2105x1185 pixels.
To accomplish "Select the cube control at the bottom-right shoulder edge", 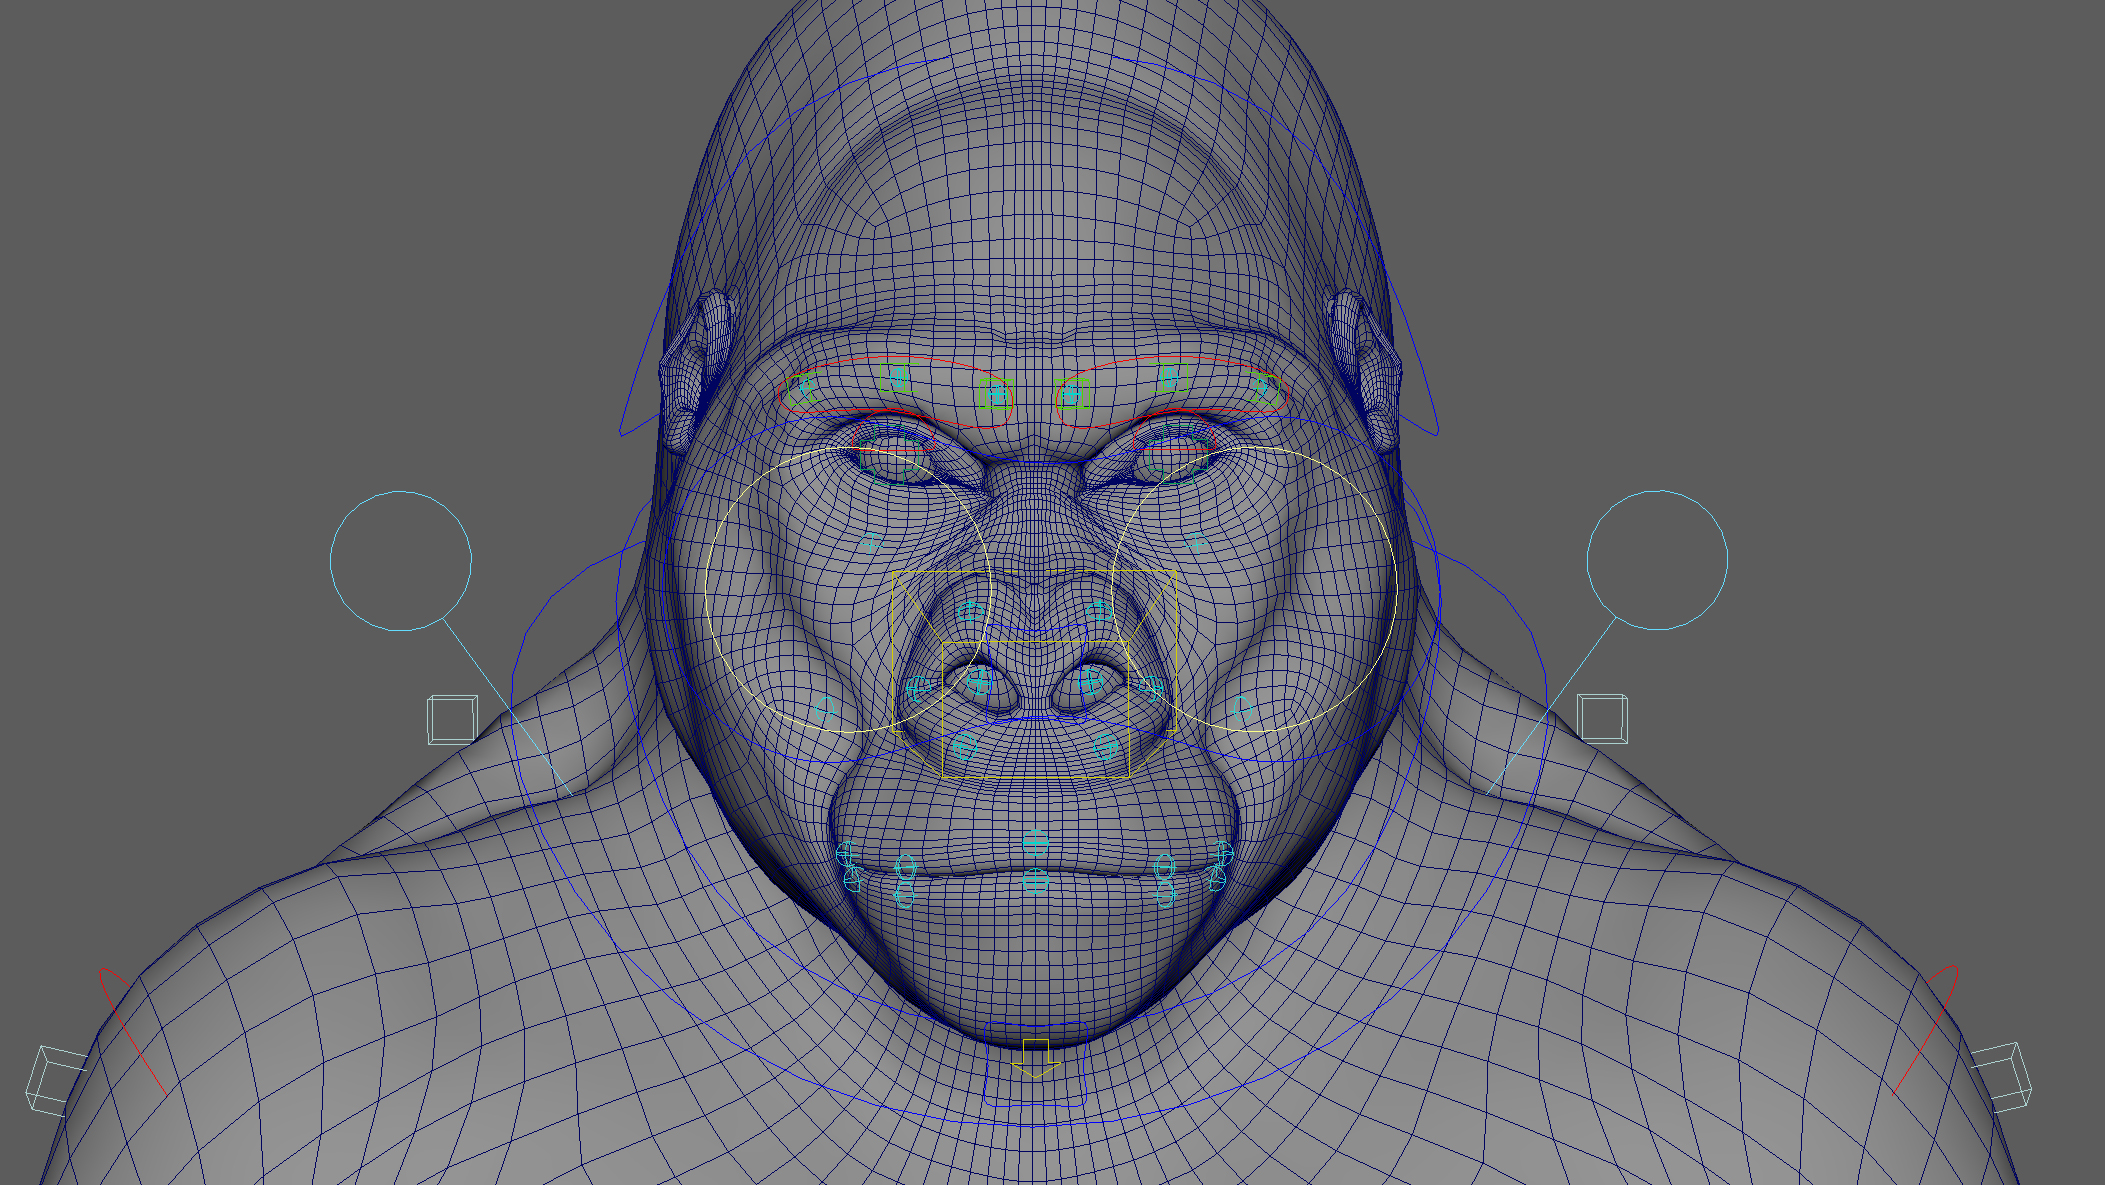I will pyautogui.click(x=2002, y=1076).
